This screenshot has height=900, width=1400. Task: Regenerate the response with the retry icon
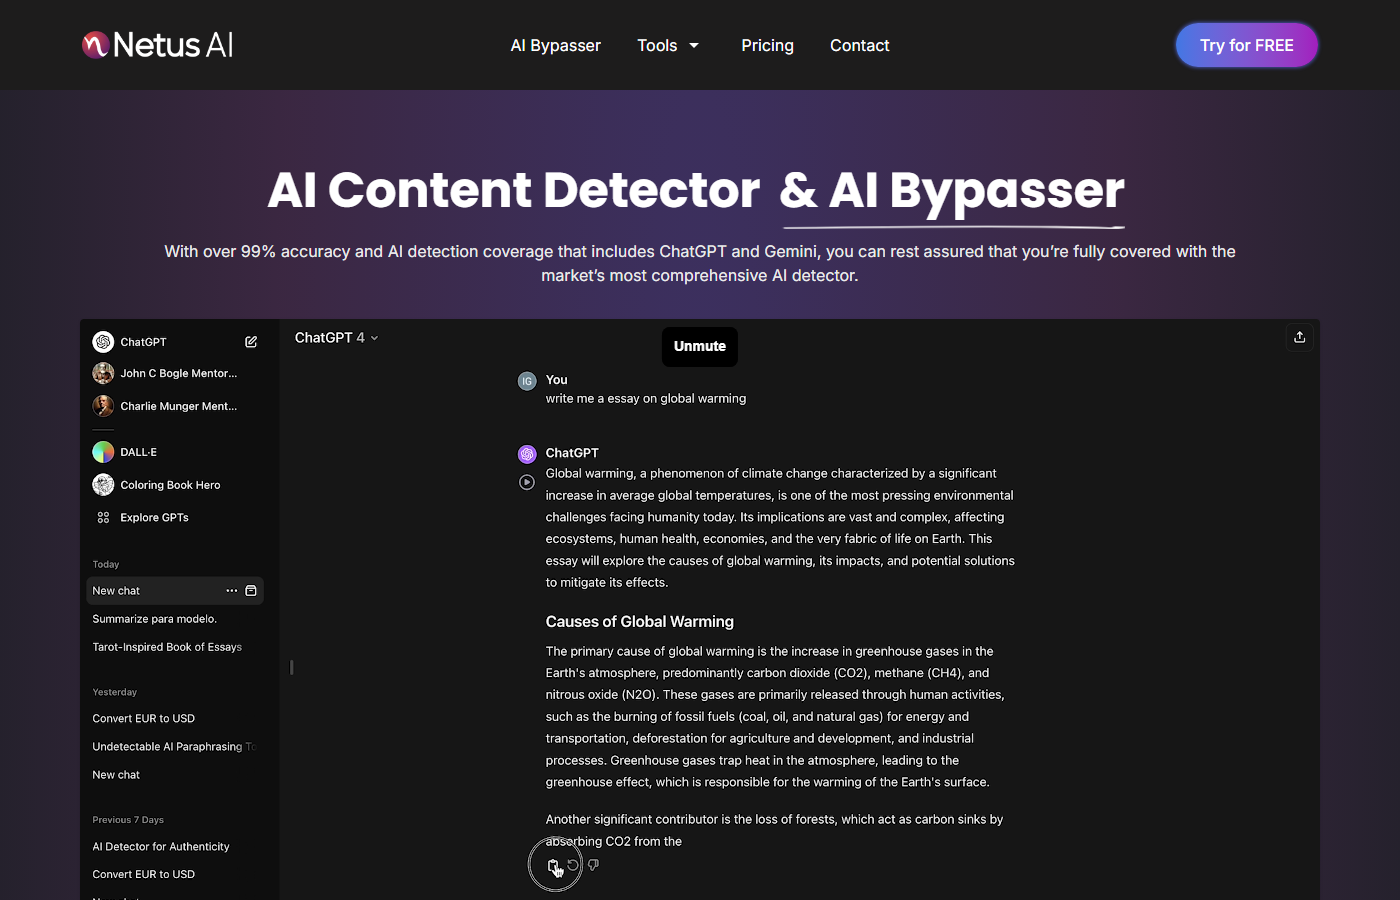click(x=573, y=864)
